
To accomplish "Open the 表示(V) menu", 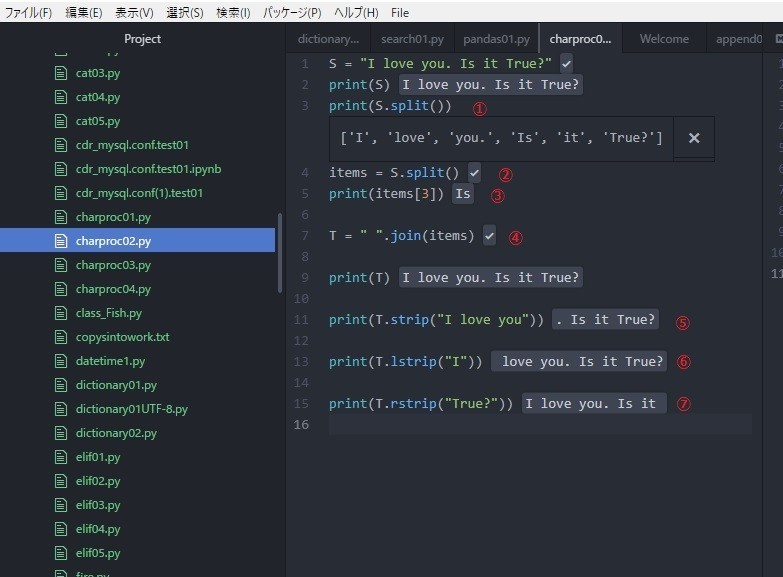I will (x=134, y=12).
